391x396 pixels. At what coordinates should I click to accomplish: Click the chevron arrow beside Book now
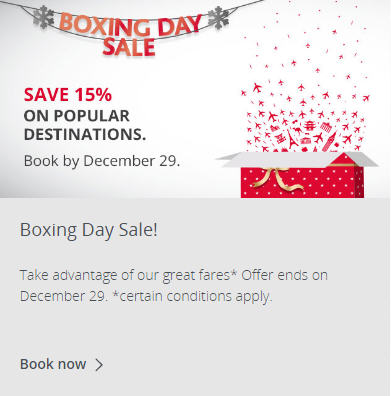point(99,365)
